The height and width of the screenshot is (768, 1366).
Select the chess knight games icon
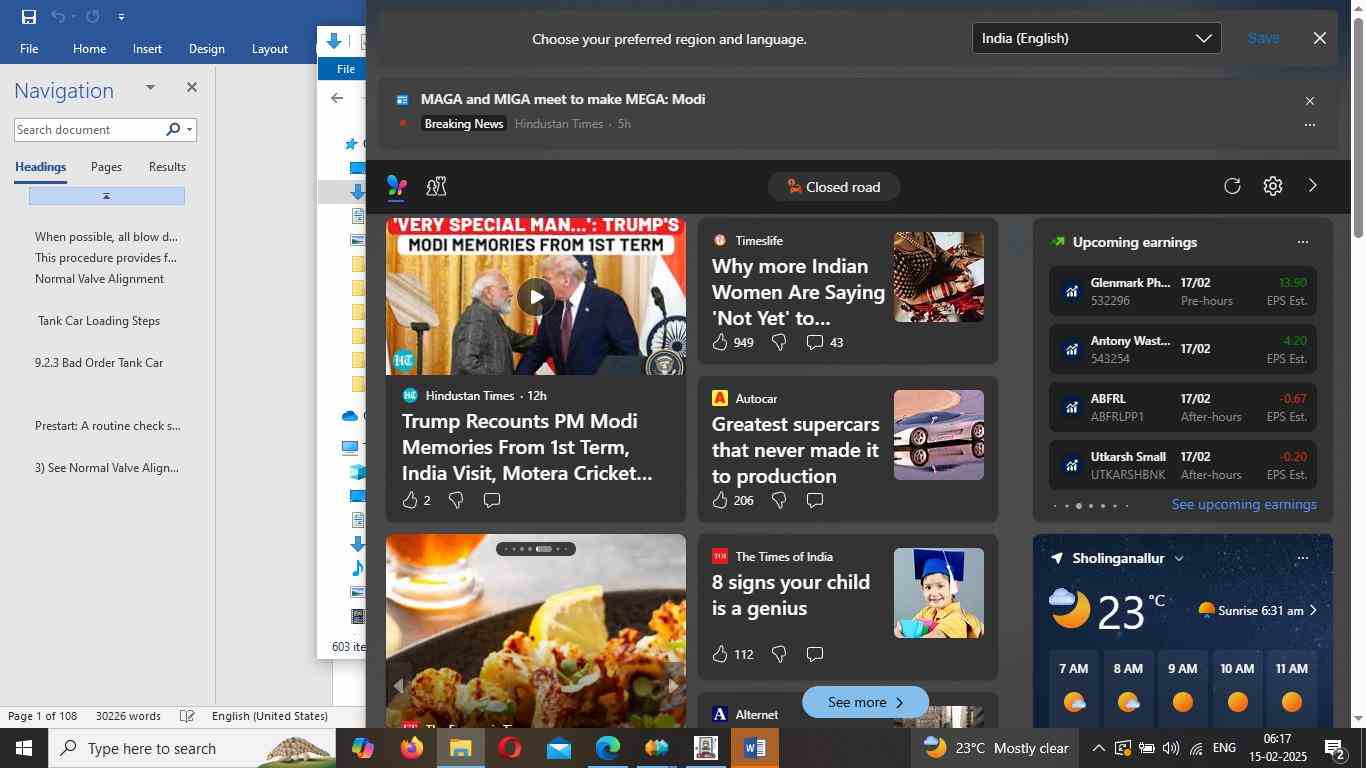[436, 186]
